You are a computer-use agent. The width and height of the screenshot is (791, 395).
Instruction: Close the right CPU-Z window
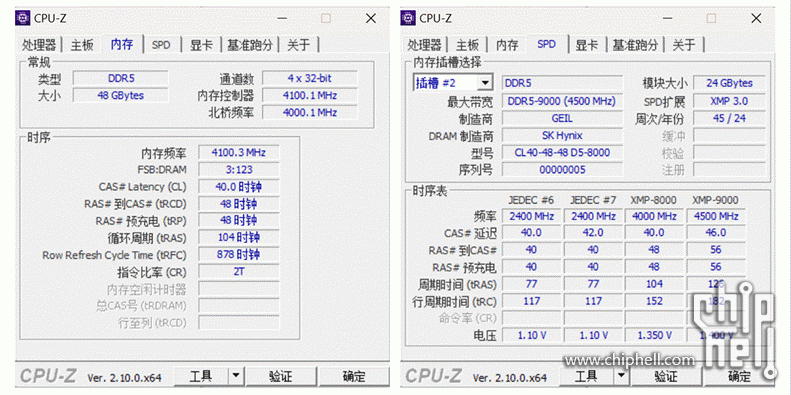tap(756, 19)
